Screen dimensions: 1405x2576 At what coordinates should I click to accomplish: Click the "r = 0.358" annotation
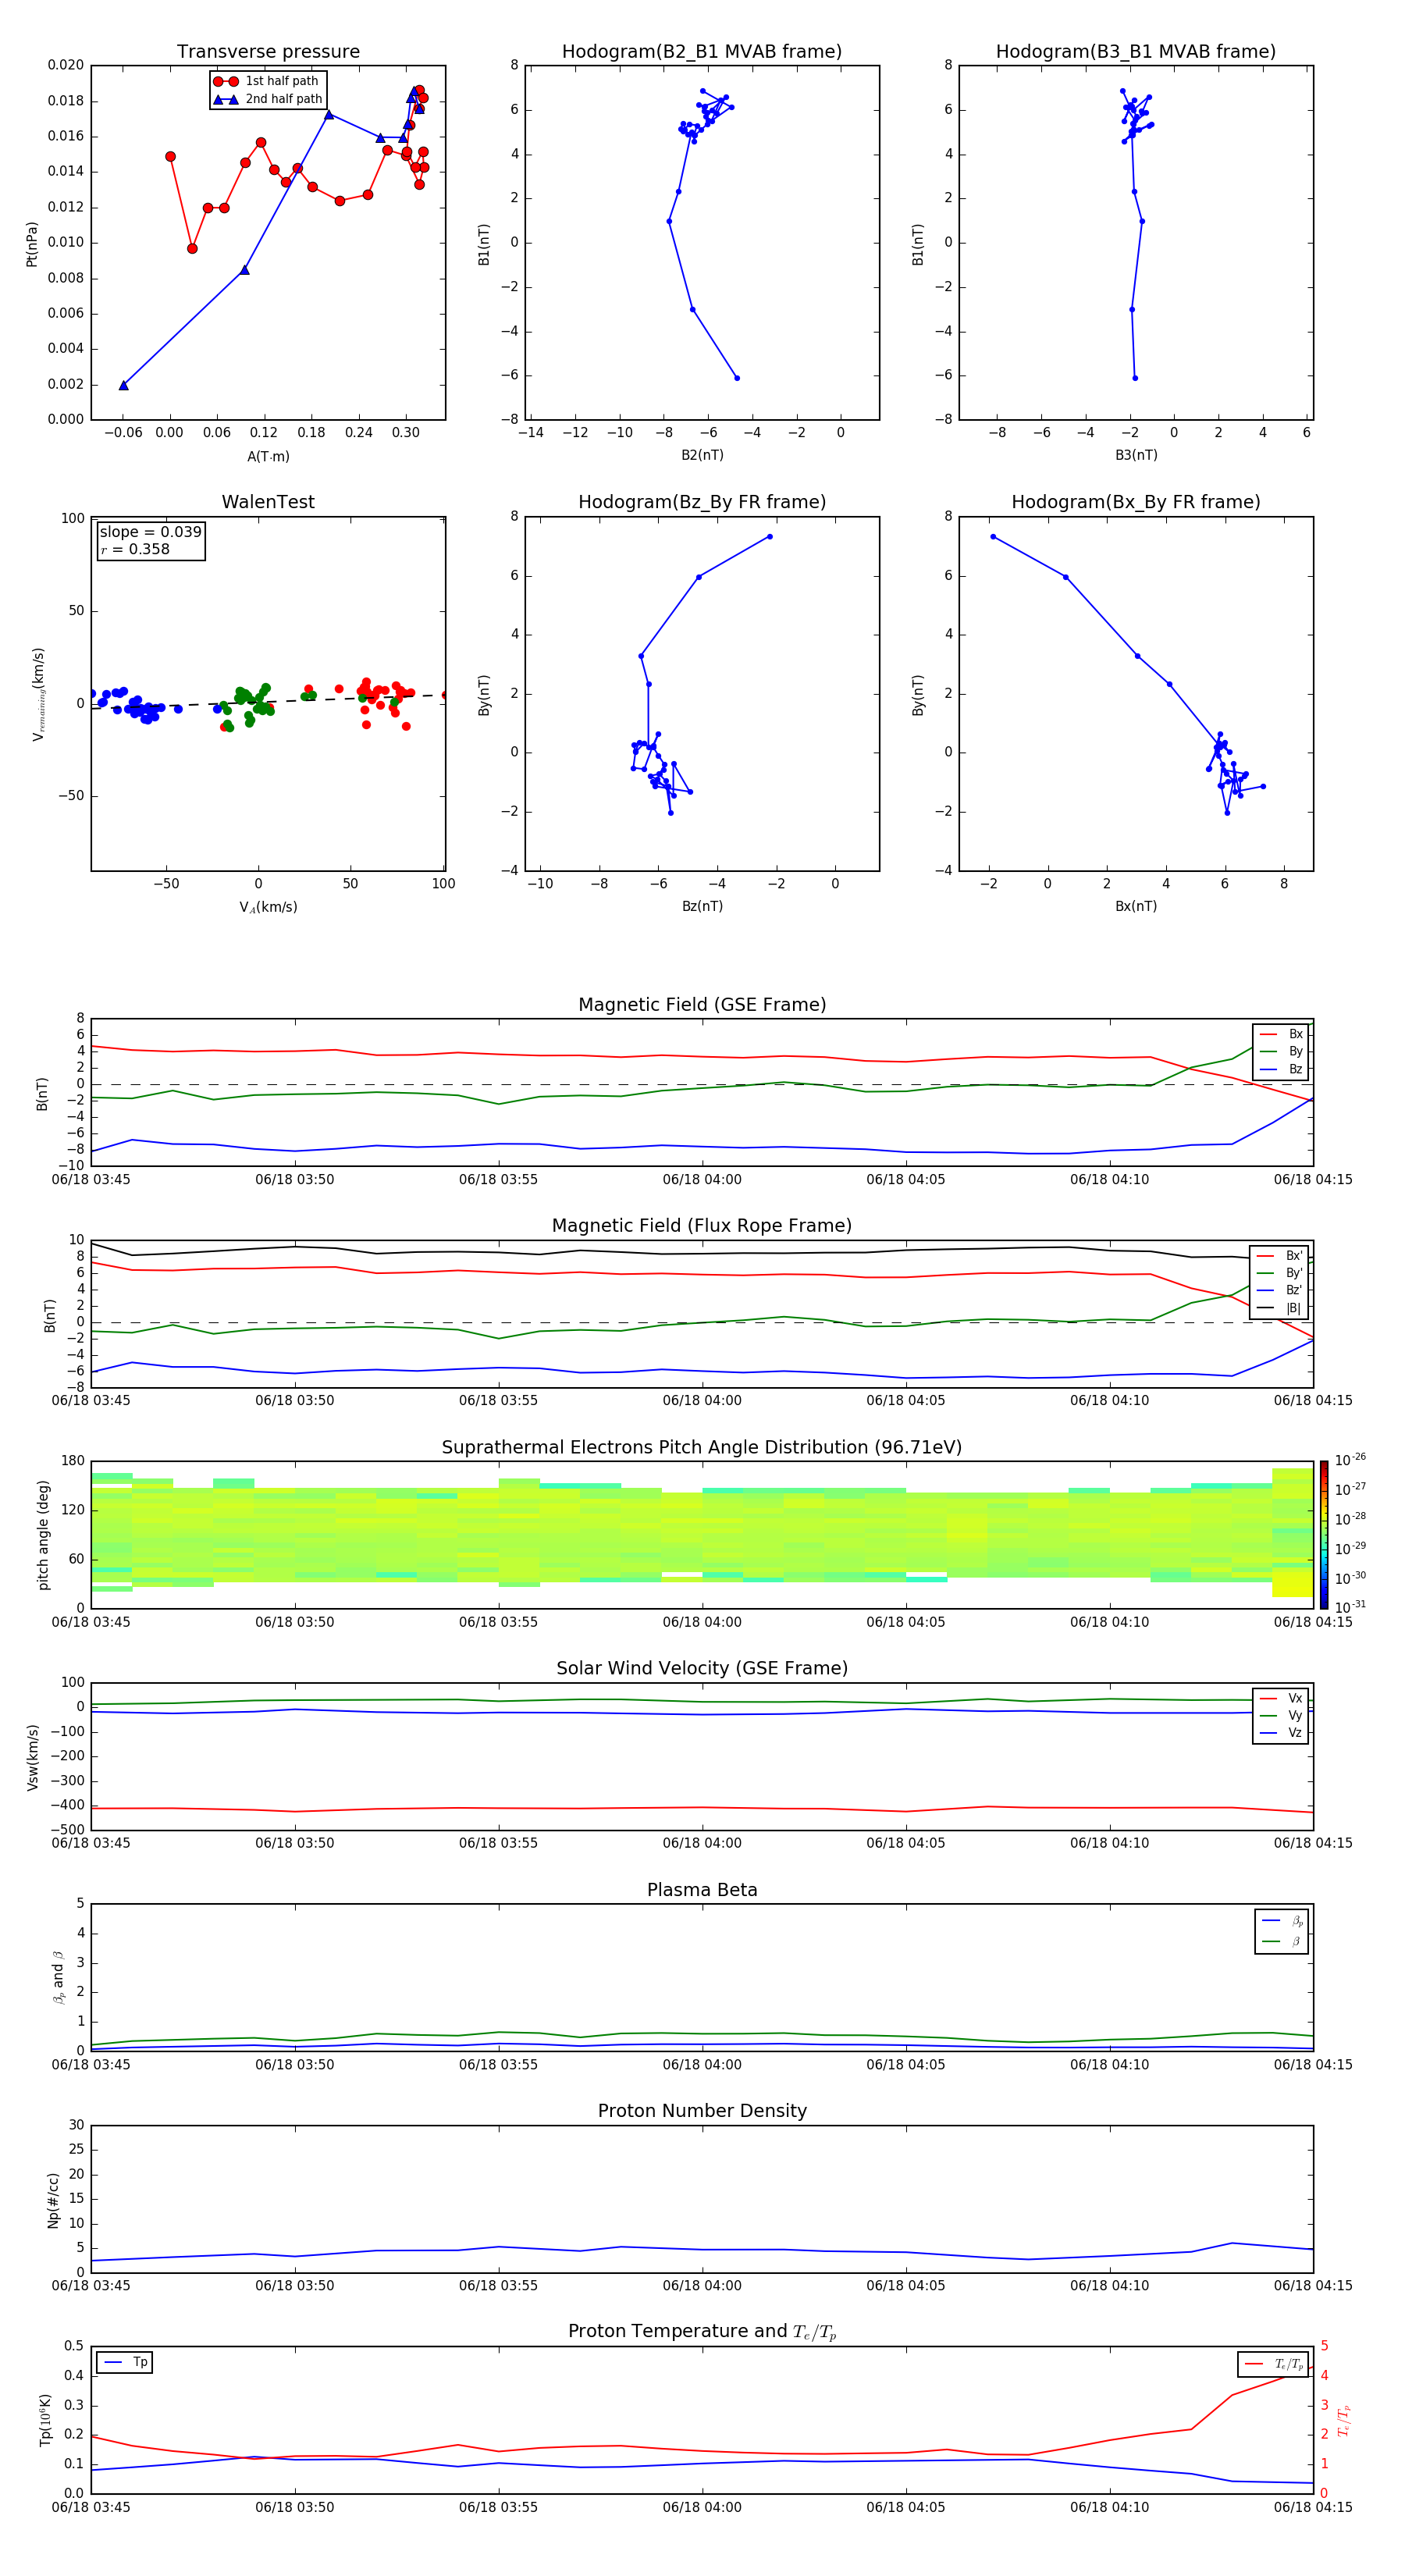pyautogui.click(x=135, y=549)
